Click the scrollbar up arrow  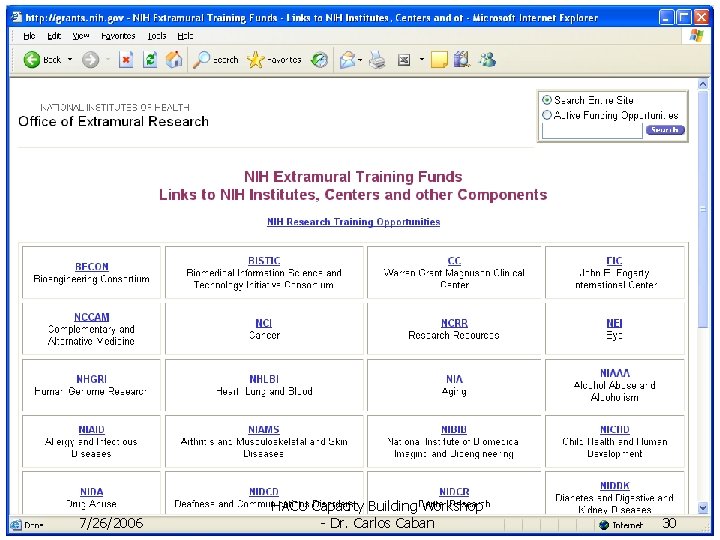[x=703, y=84]
